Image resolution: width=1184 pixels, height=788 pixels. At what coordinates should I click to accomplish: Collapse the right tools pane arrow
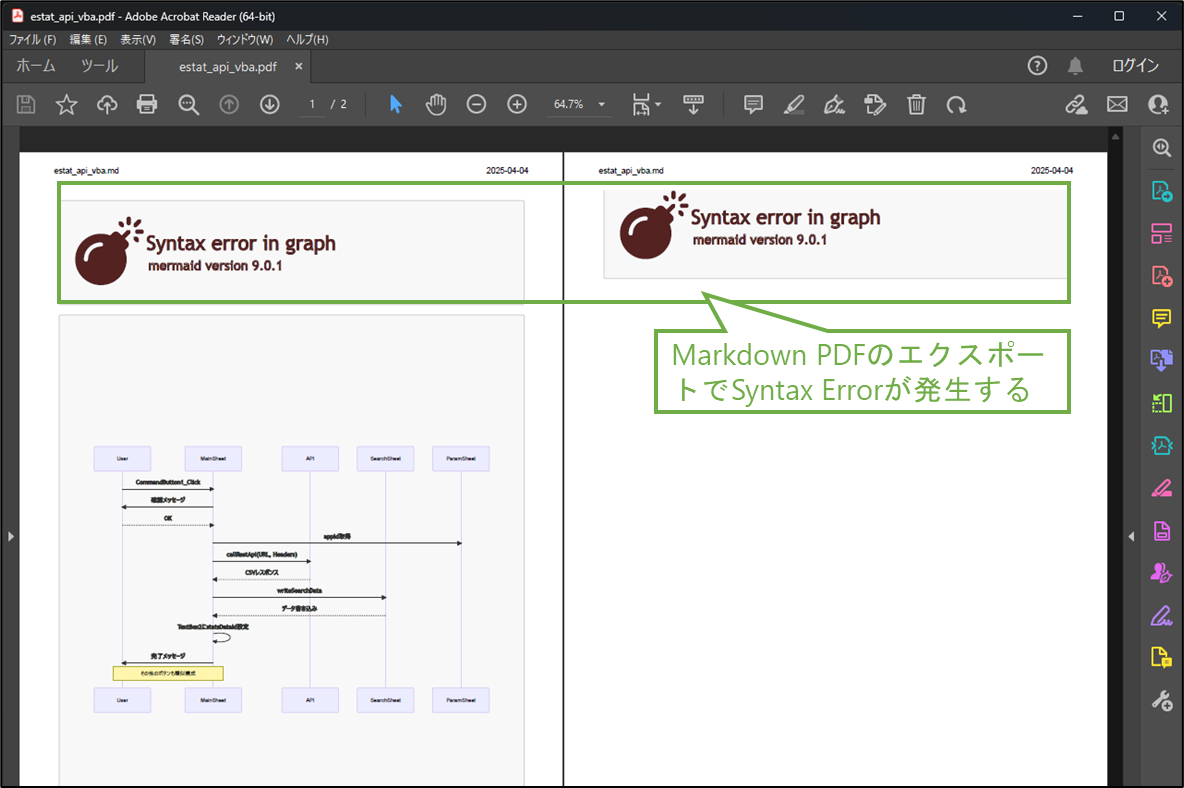(x=1131, y=537)
